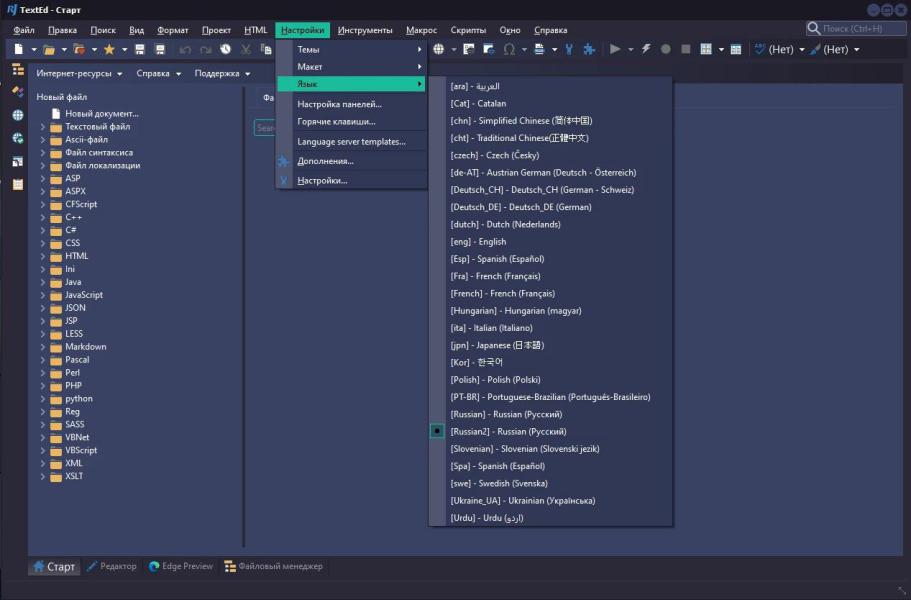This screenshot has width=911, height=600.
Task: Open the Файл menu
Action: (24, 30)
